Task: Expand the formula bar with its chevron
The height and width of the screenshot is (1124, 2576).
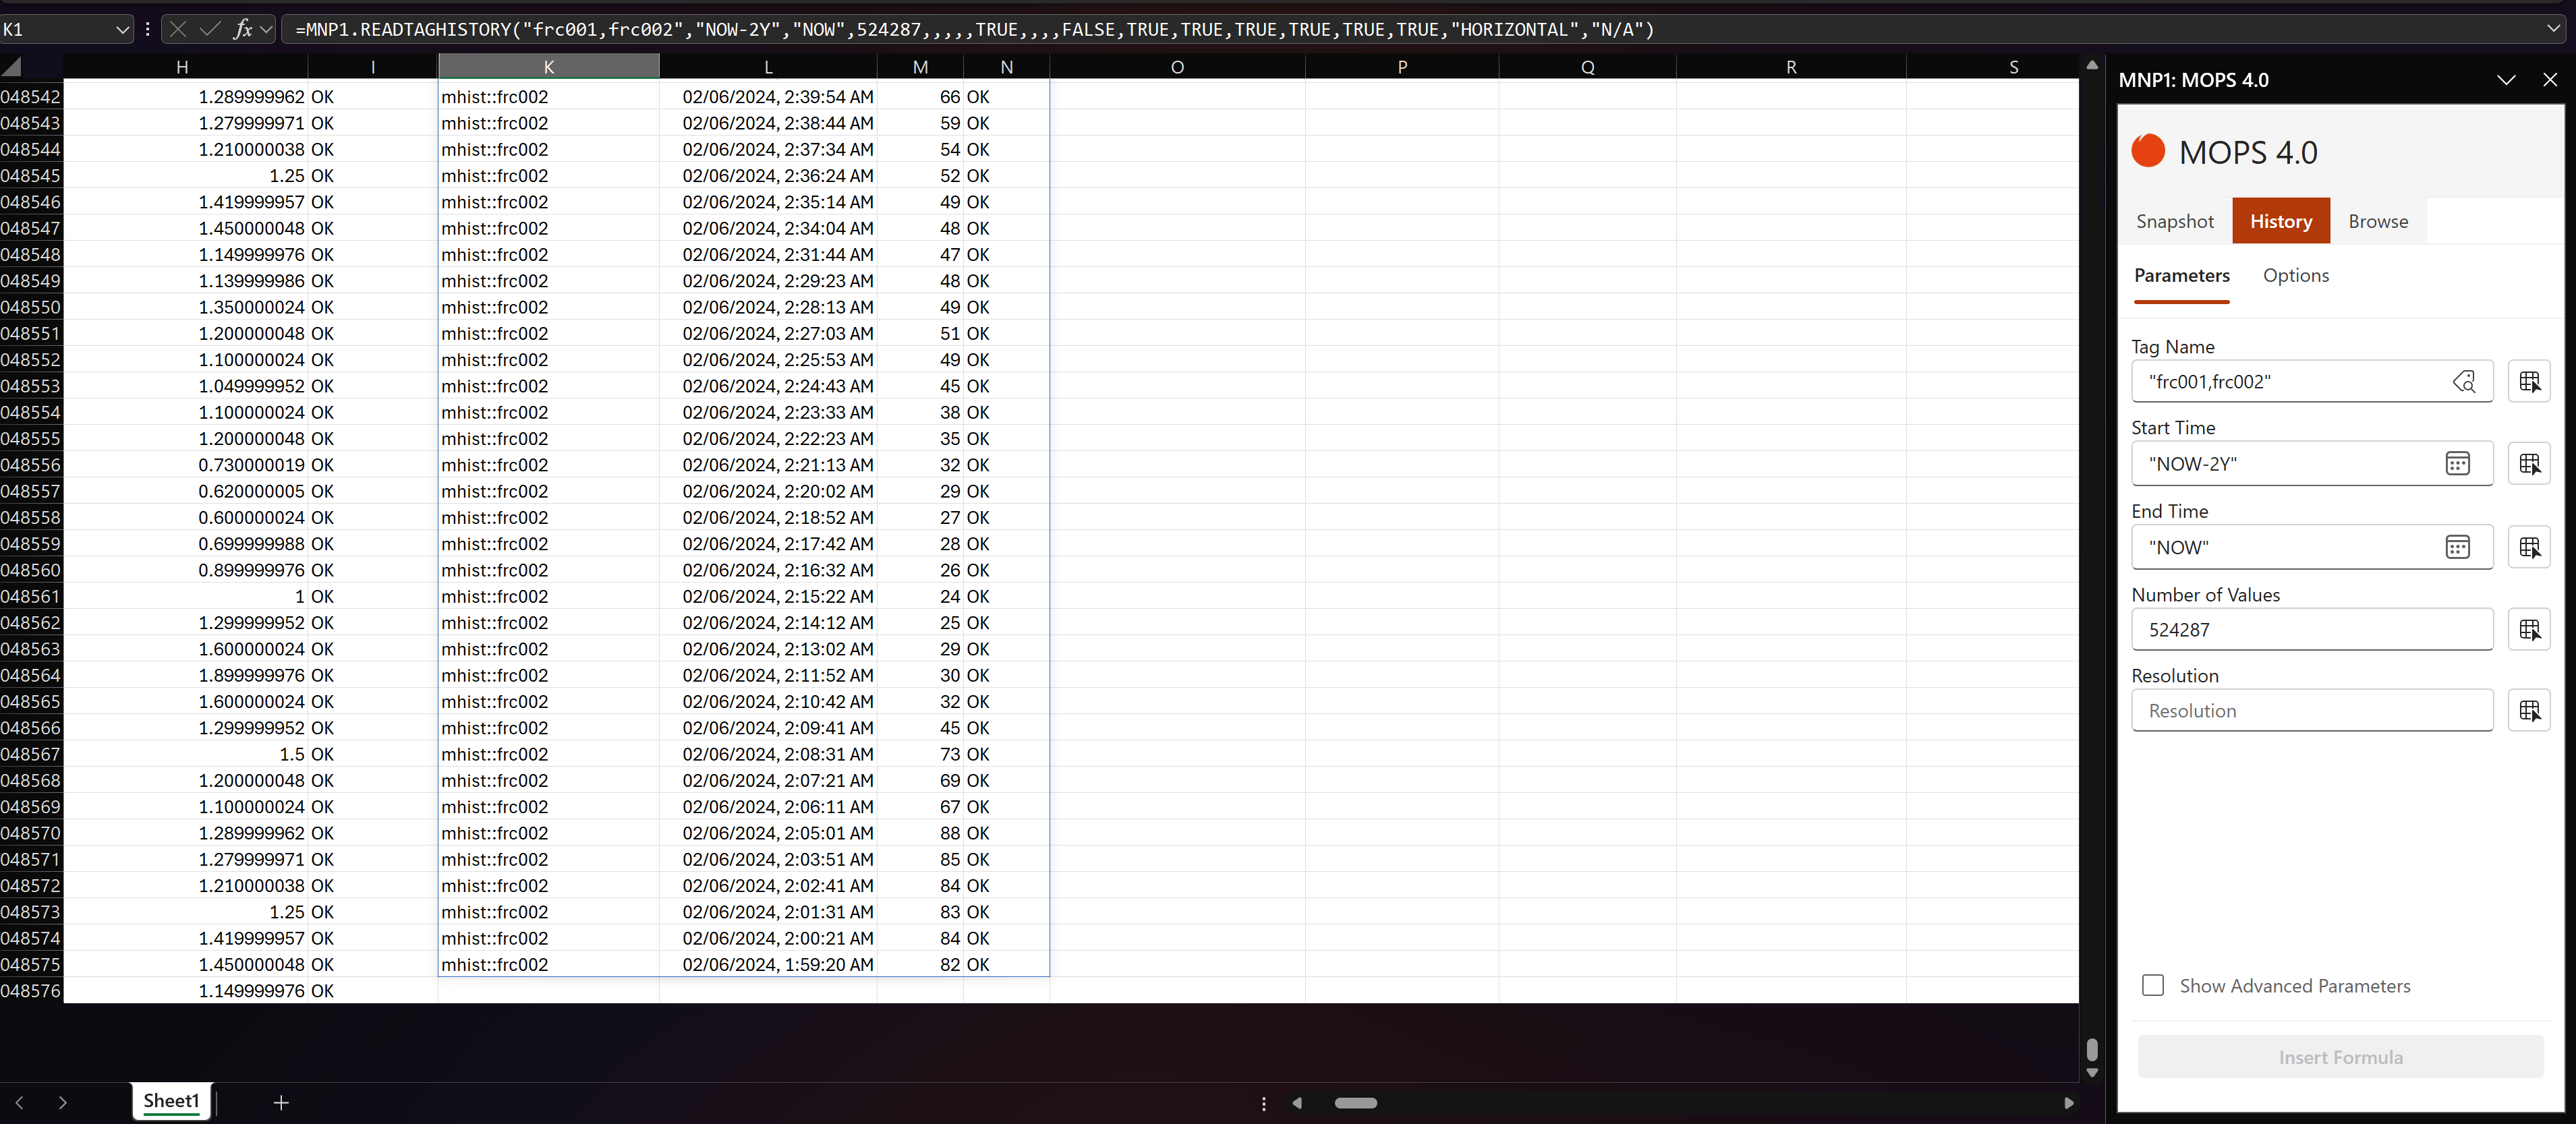Action: pos(2556,29)
